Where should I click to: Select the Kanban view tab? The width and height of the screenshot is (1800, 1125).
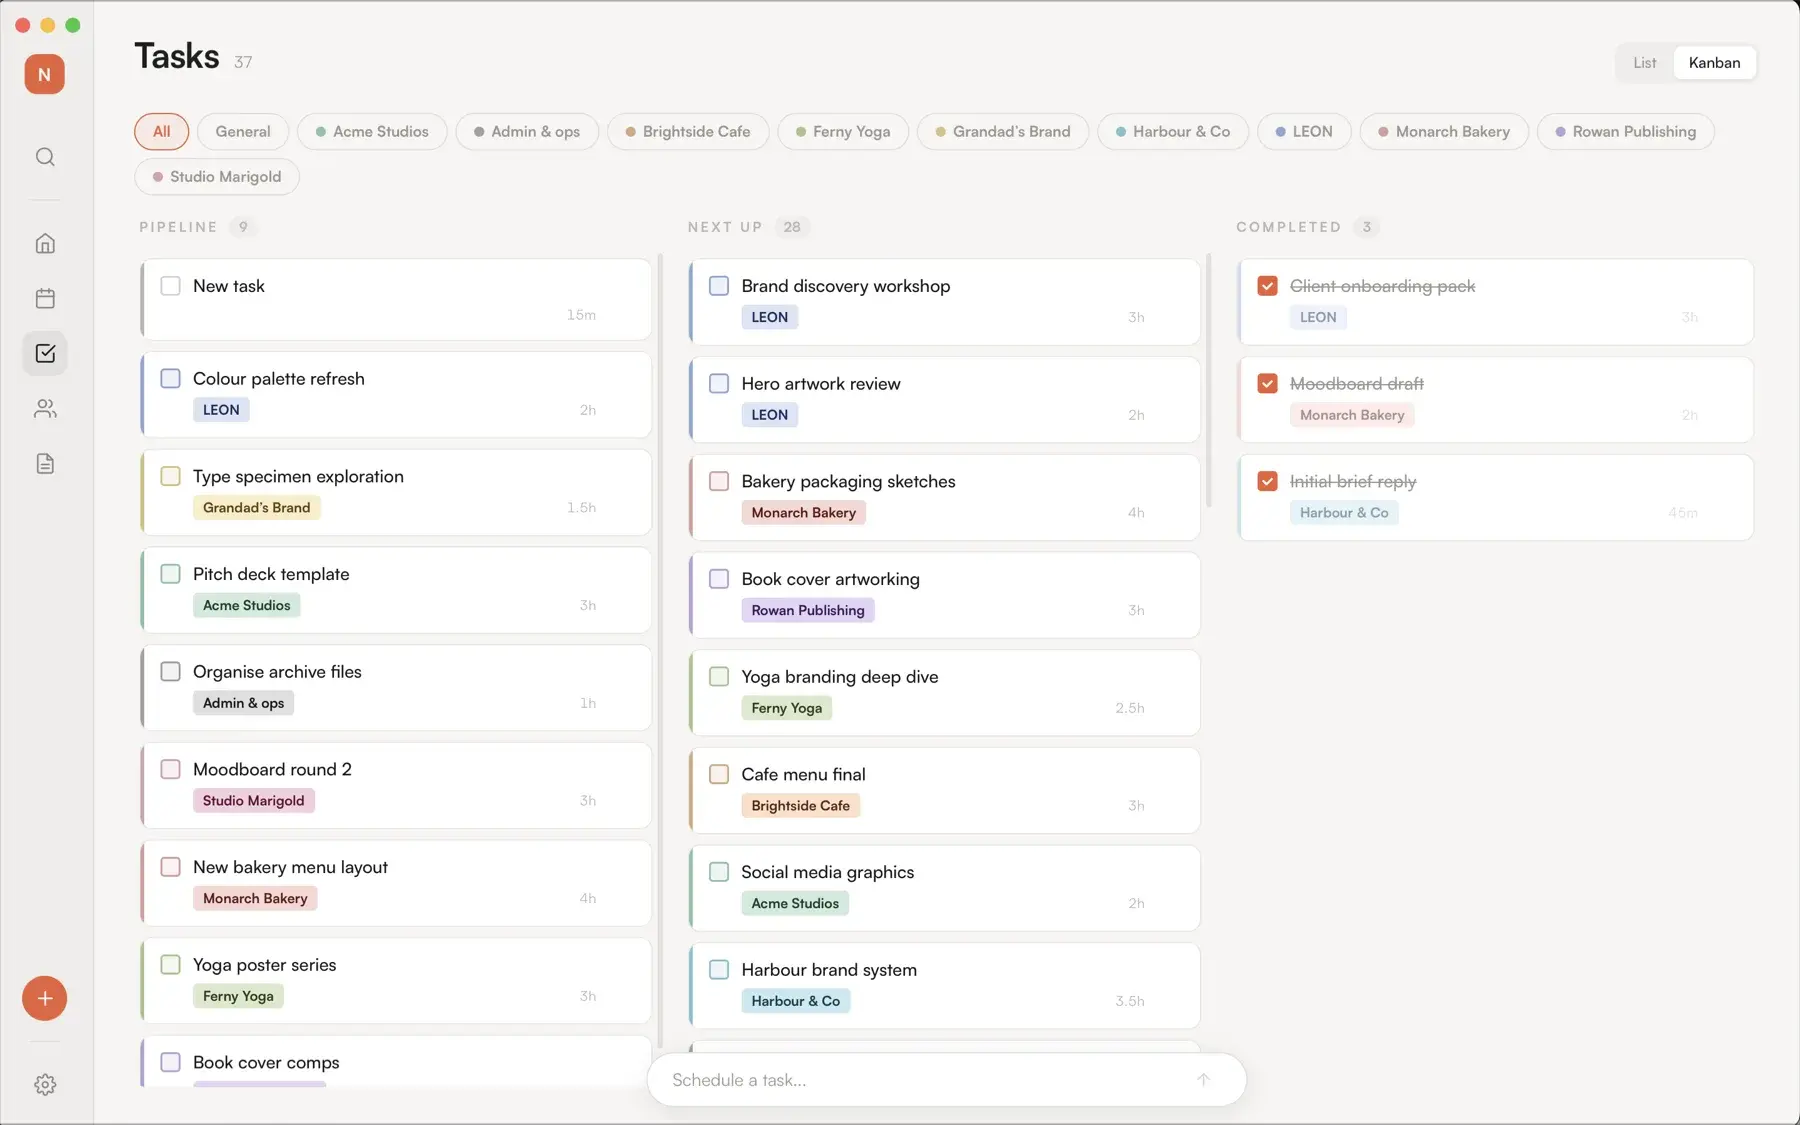[1714, 62]
